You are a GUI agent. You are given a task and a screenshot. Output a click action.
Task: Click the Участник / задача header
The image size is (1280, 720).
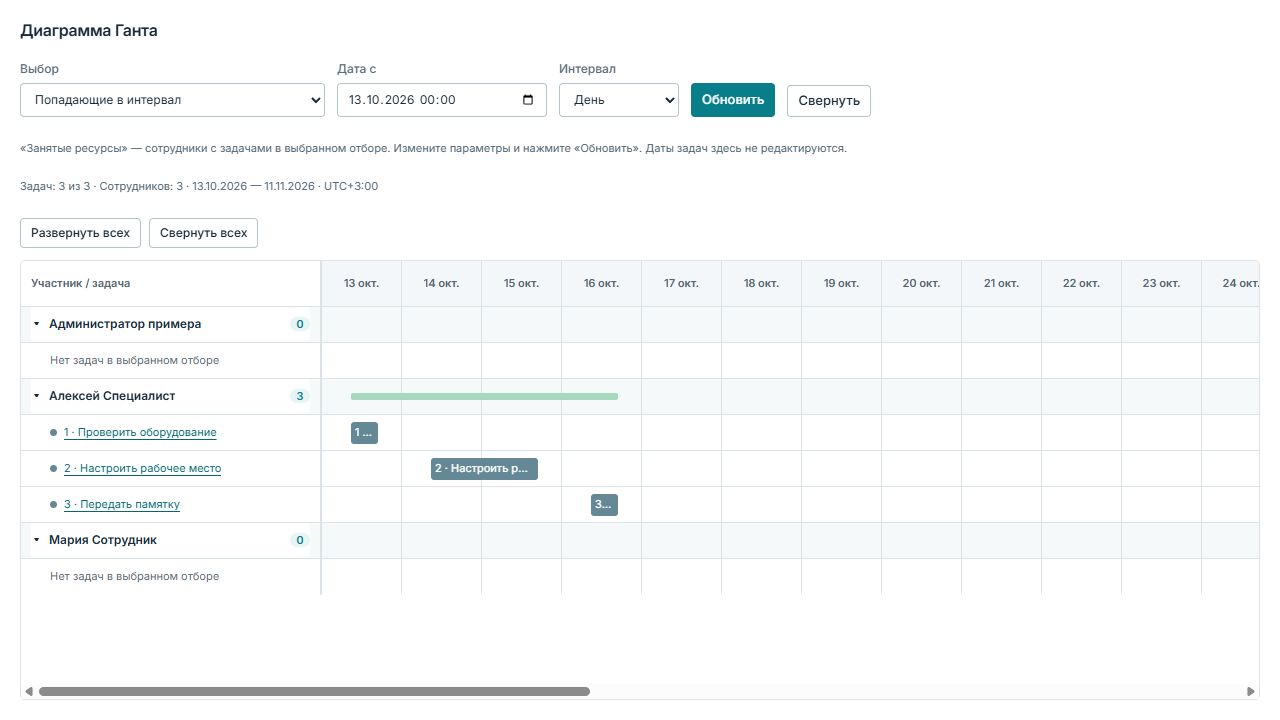[x=170, y=284]
